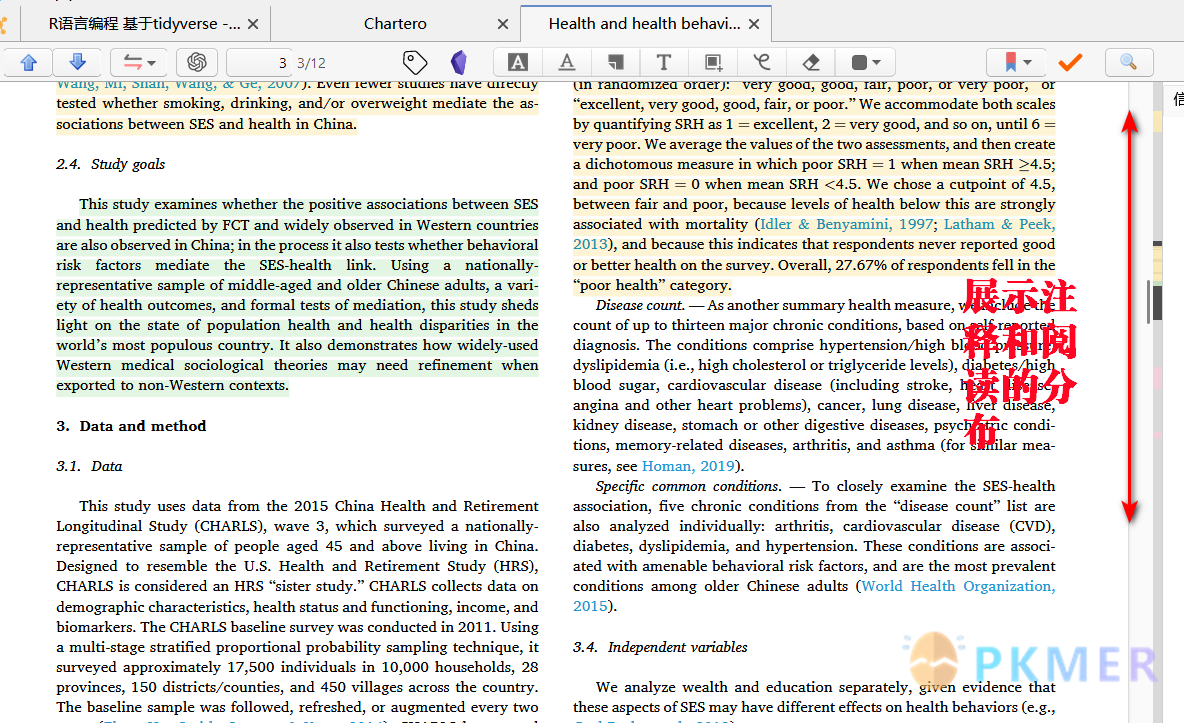Image resolution: width=1184 pixels, height=723 pixels.
Task: Open the World Health Organization, citation link
Action: click(958, 586)
